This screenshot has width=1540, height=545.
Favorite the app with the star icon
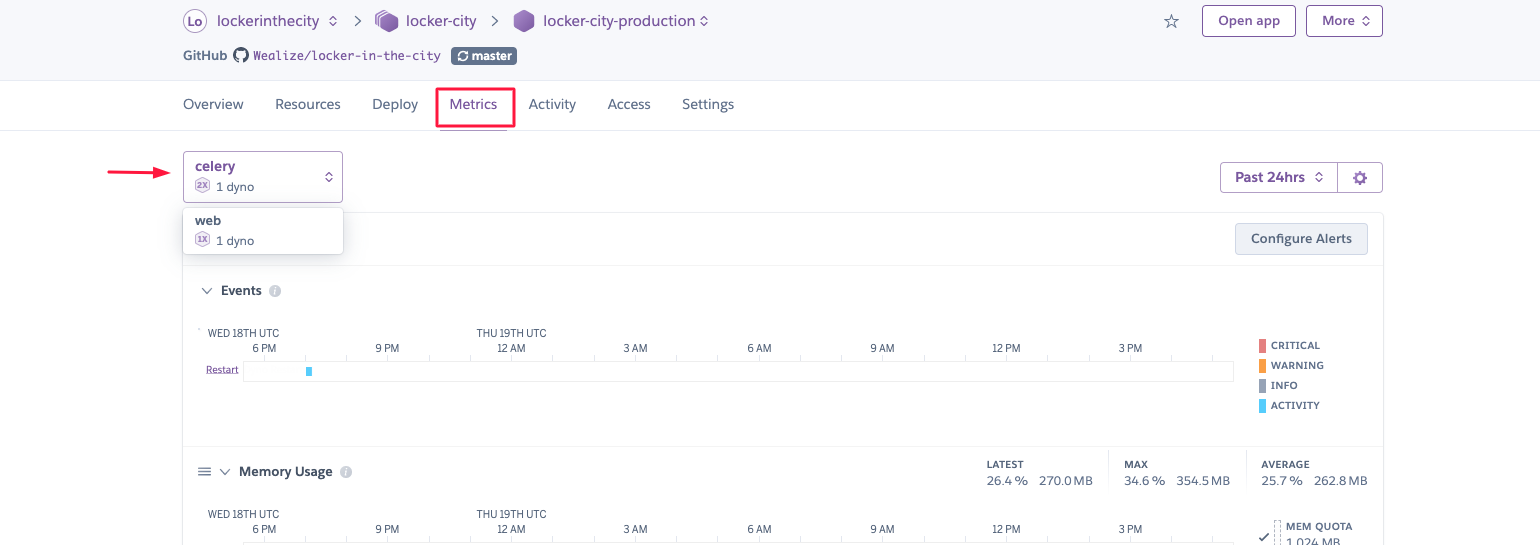pyautogui.click(x=1171, y=21)
